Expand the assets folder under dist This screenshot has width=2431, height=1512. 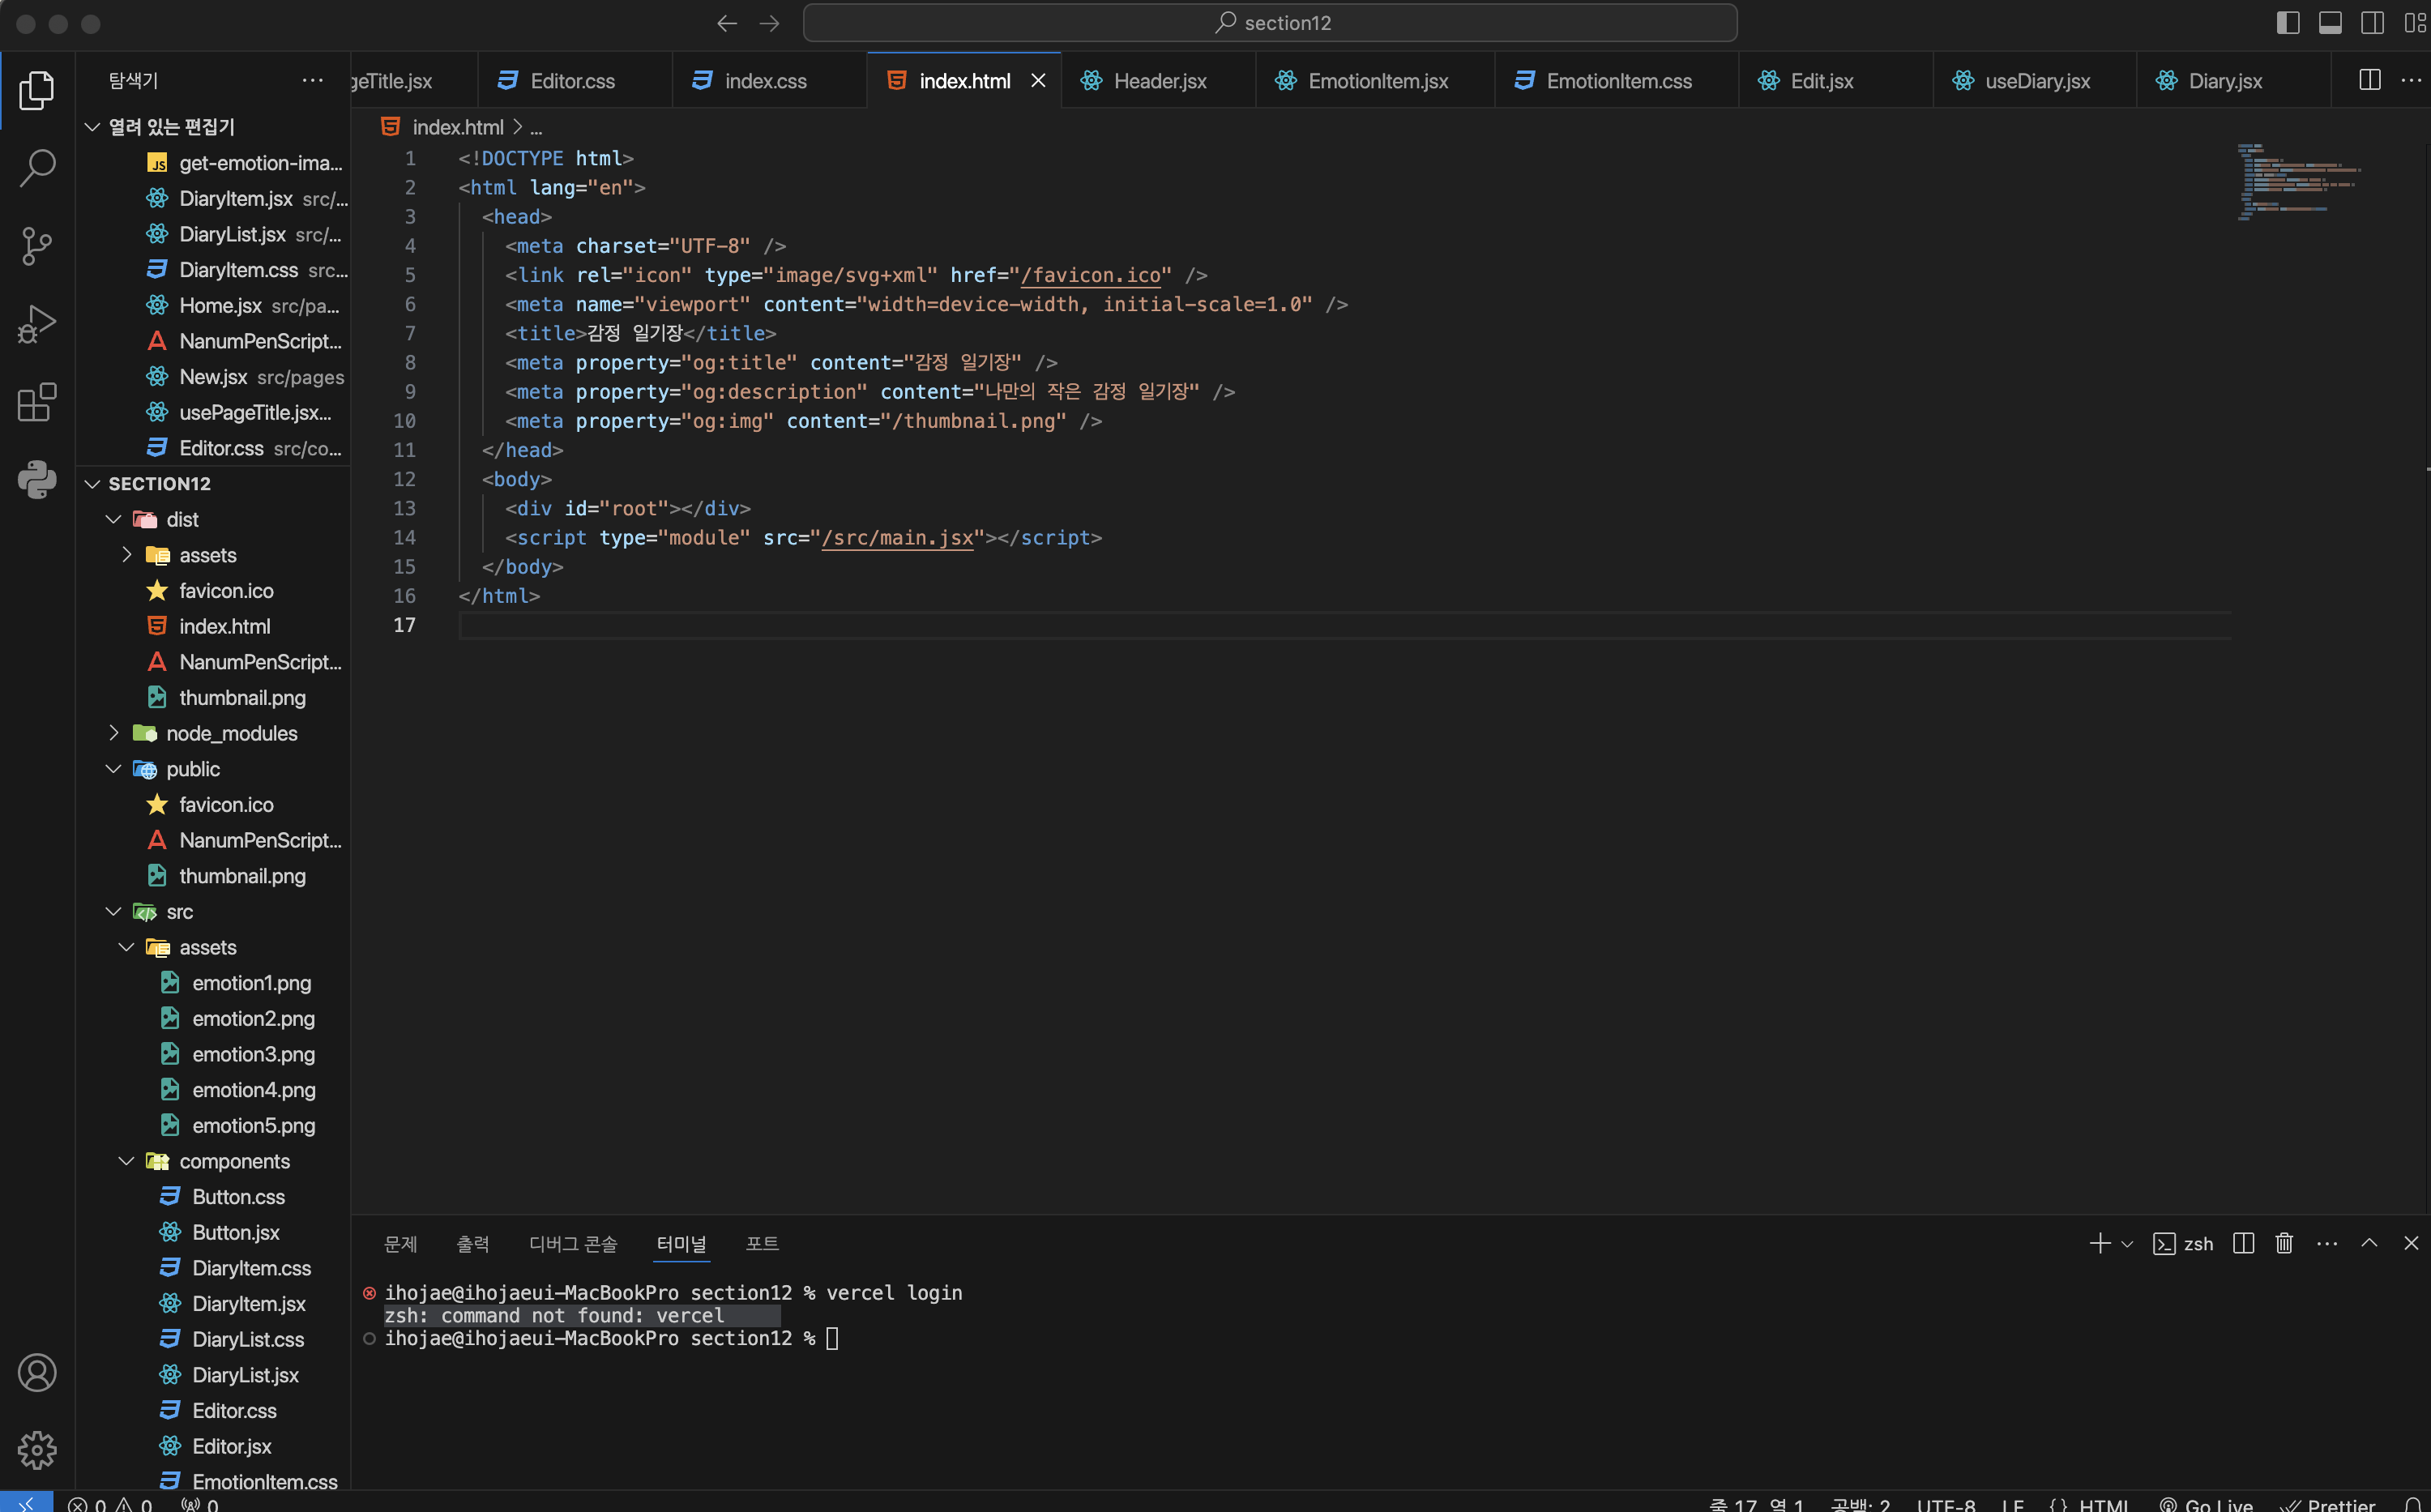pyautogui.click(x=213, y=555)
